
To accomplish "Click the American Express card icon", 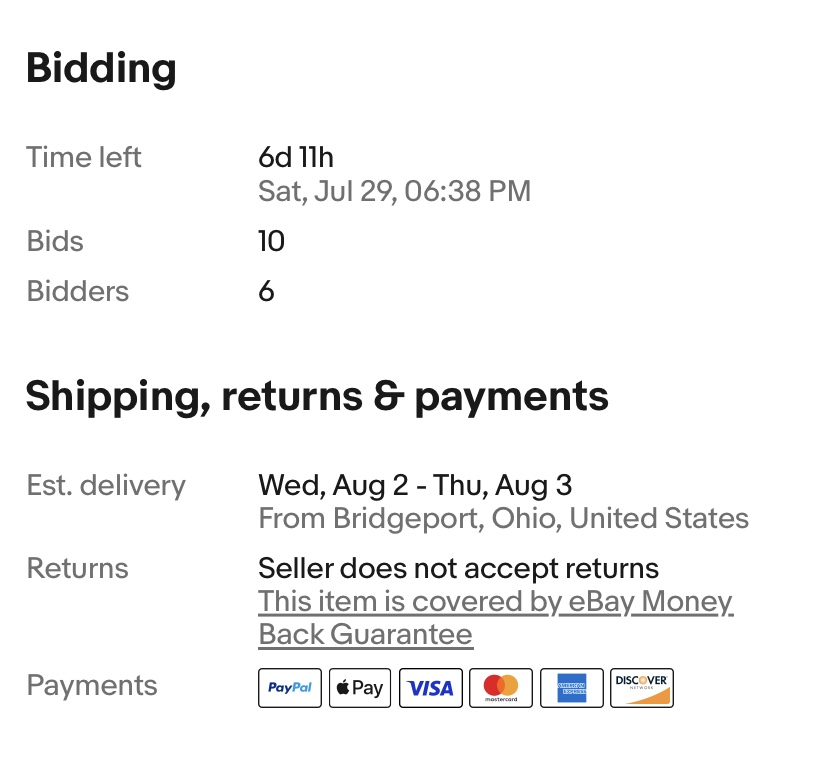I will pos(572,688).
